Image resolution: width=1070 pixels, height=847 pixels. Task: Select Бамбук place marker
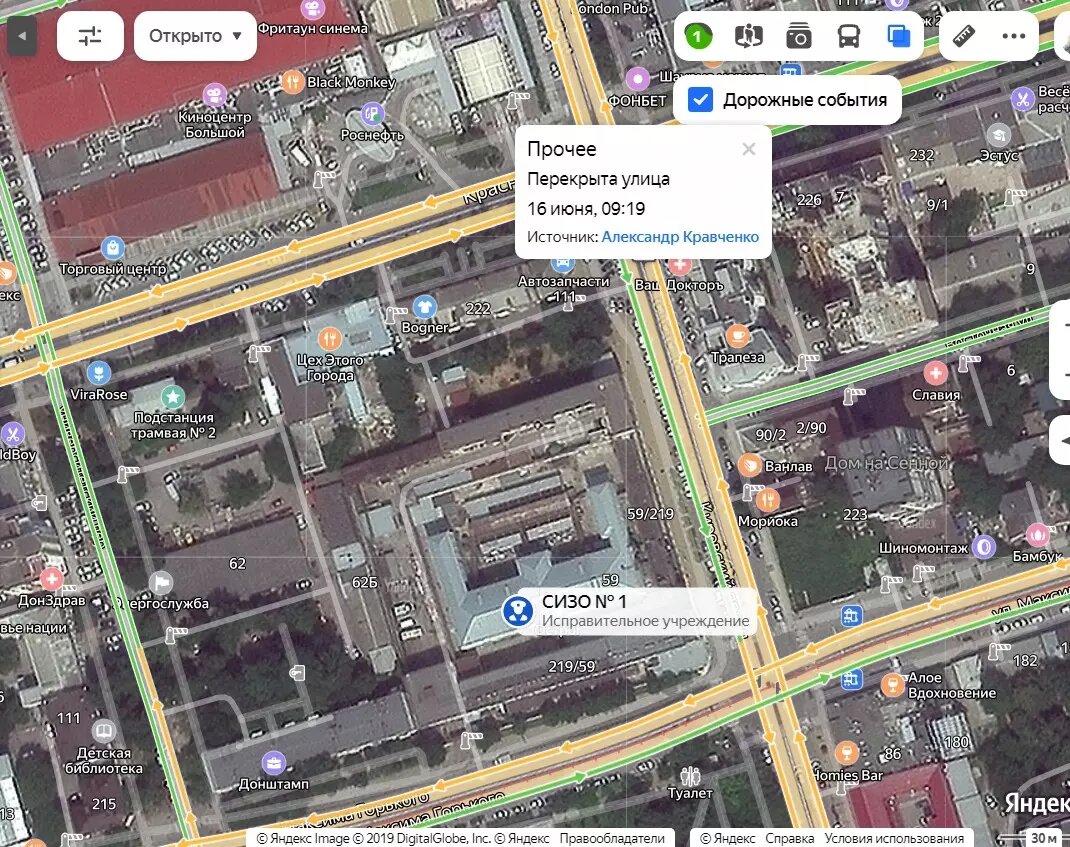click(x=1038, y=534)
